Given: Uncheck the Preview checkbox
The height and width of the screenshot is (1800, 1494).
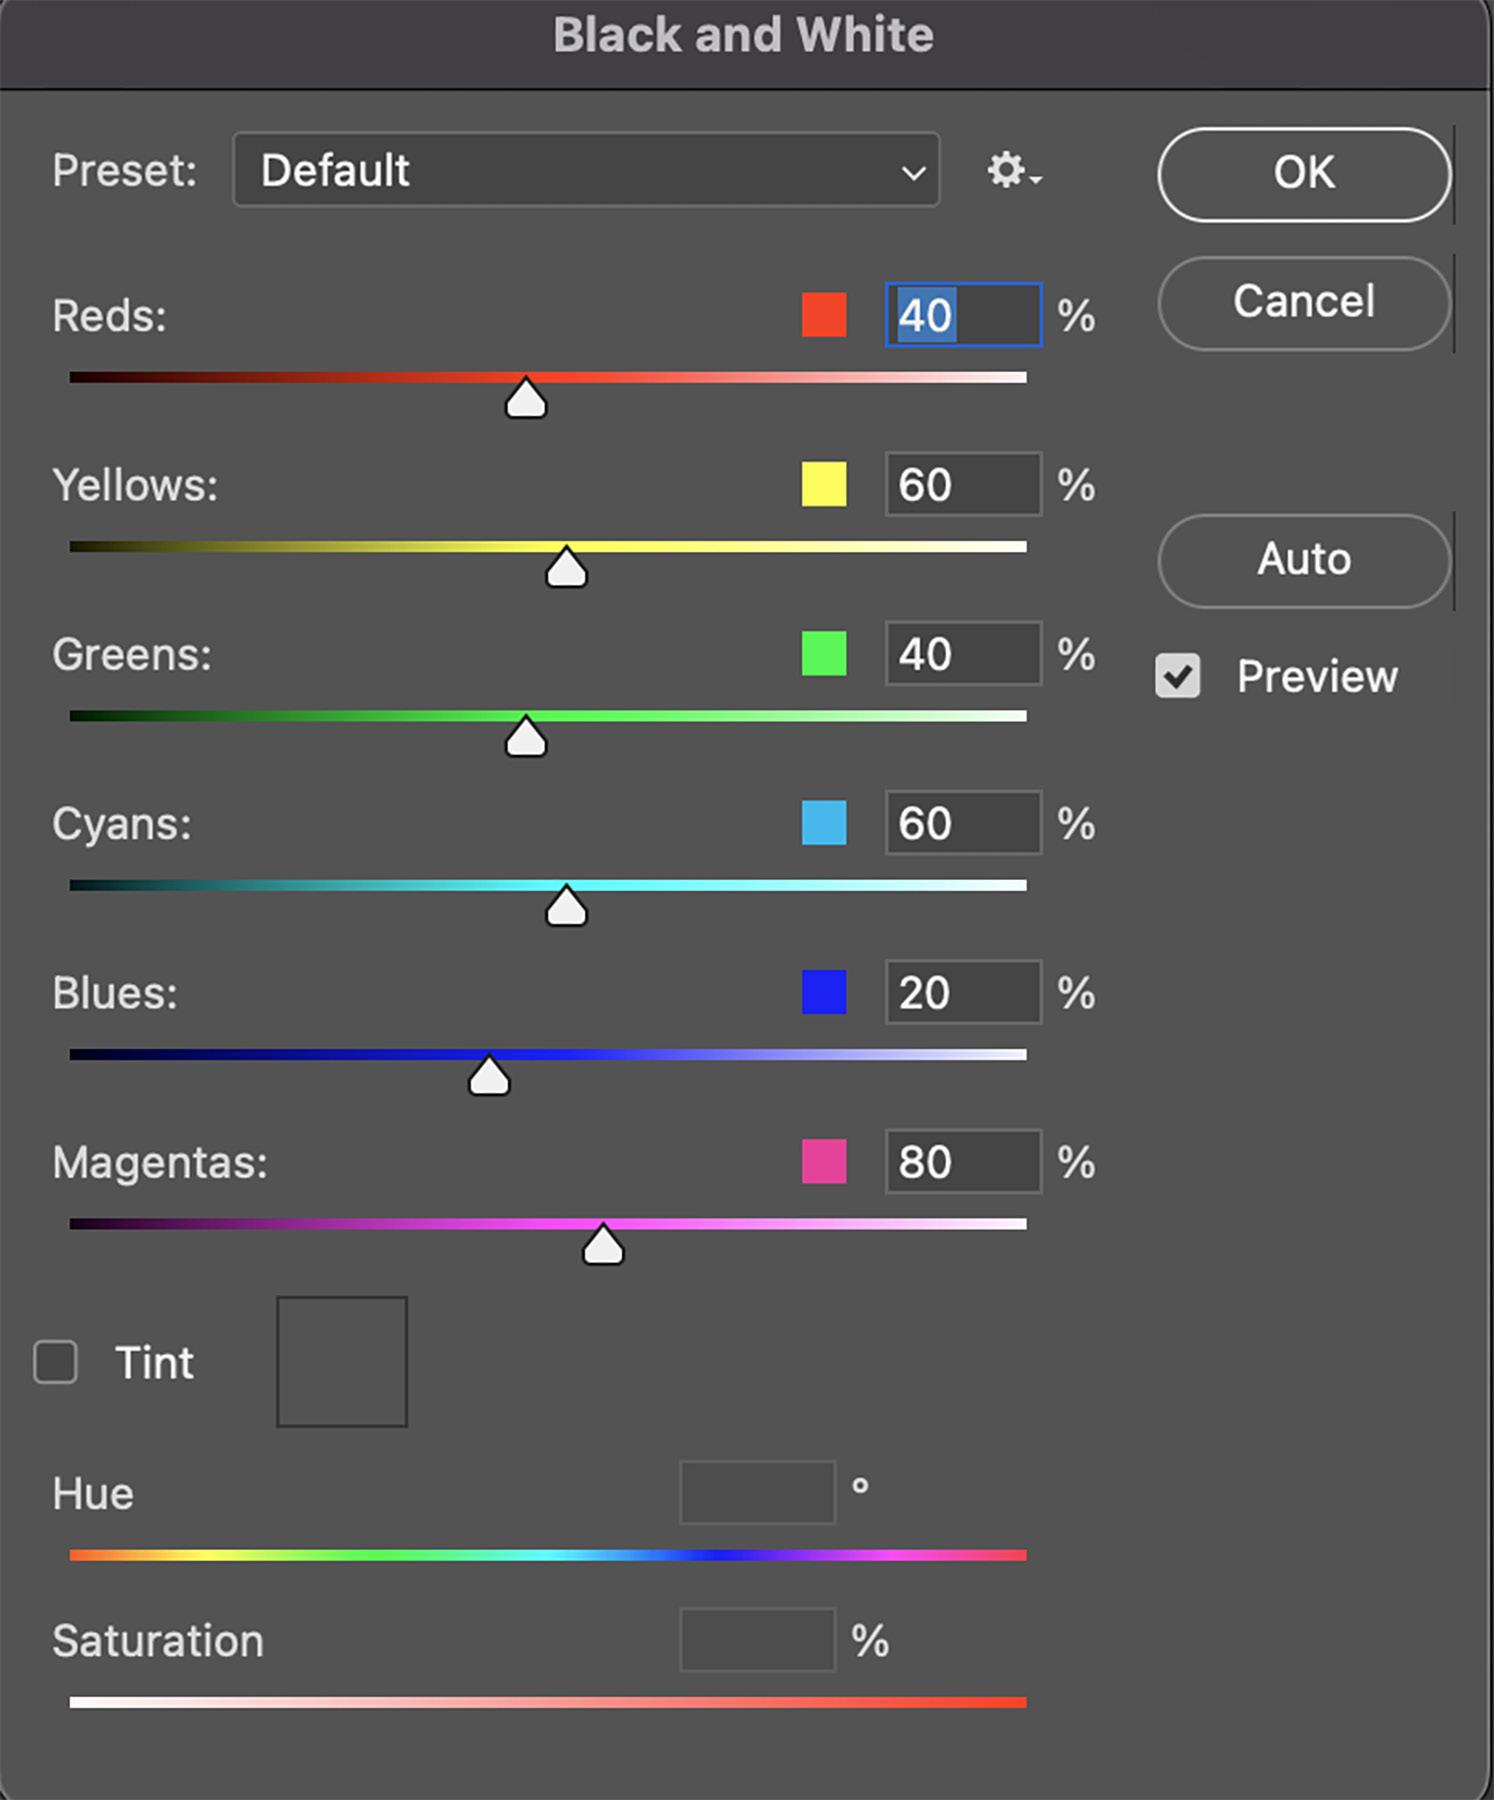Looking at the screenshot, I should 1177,676.
